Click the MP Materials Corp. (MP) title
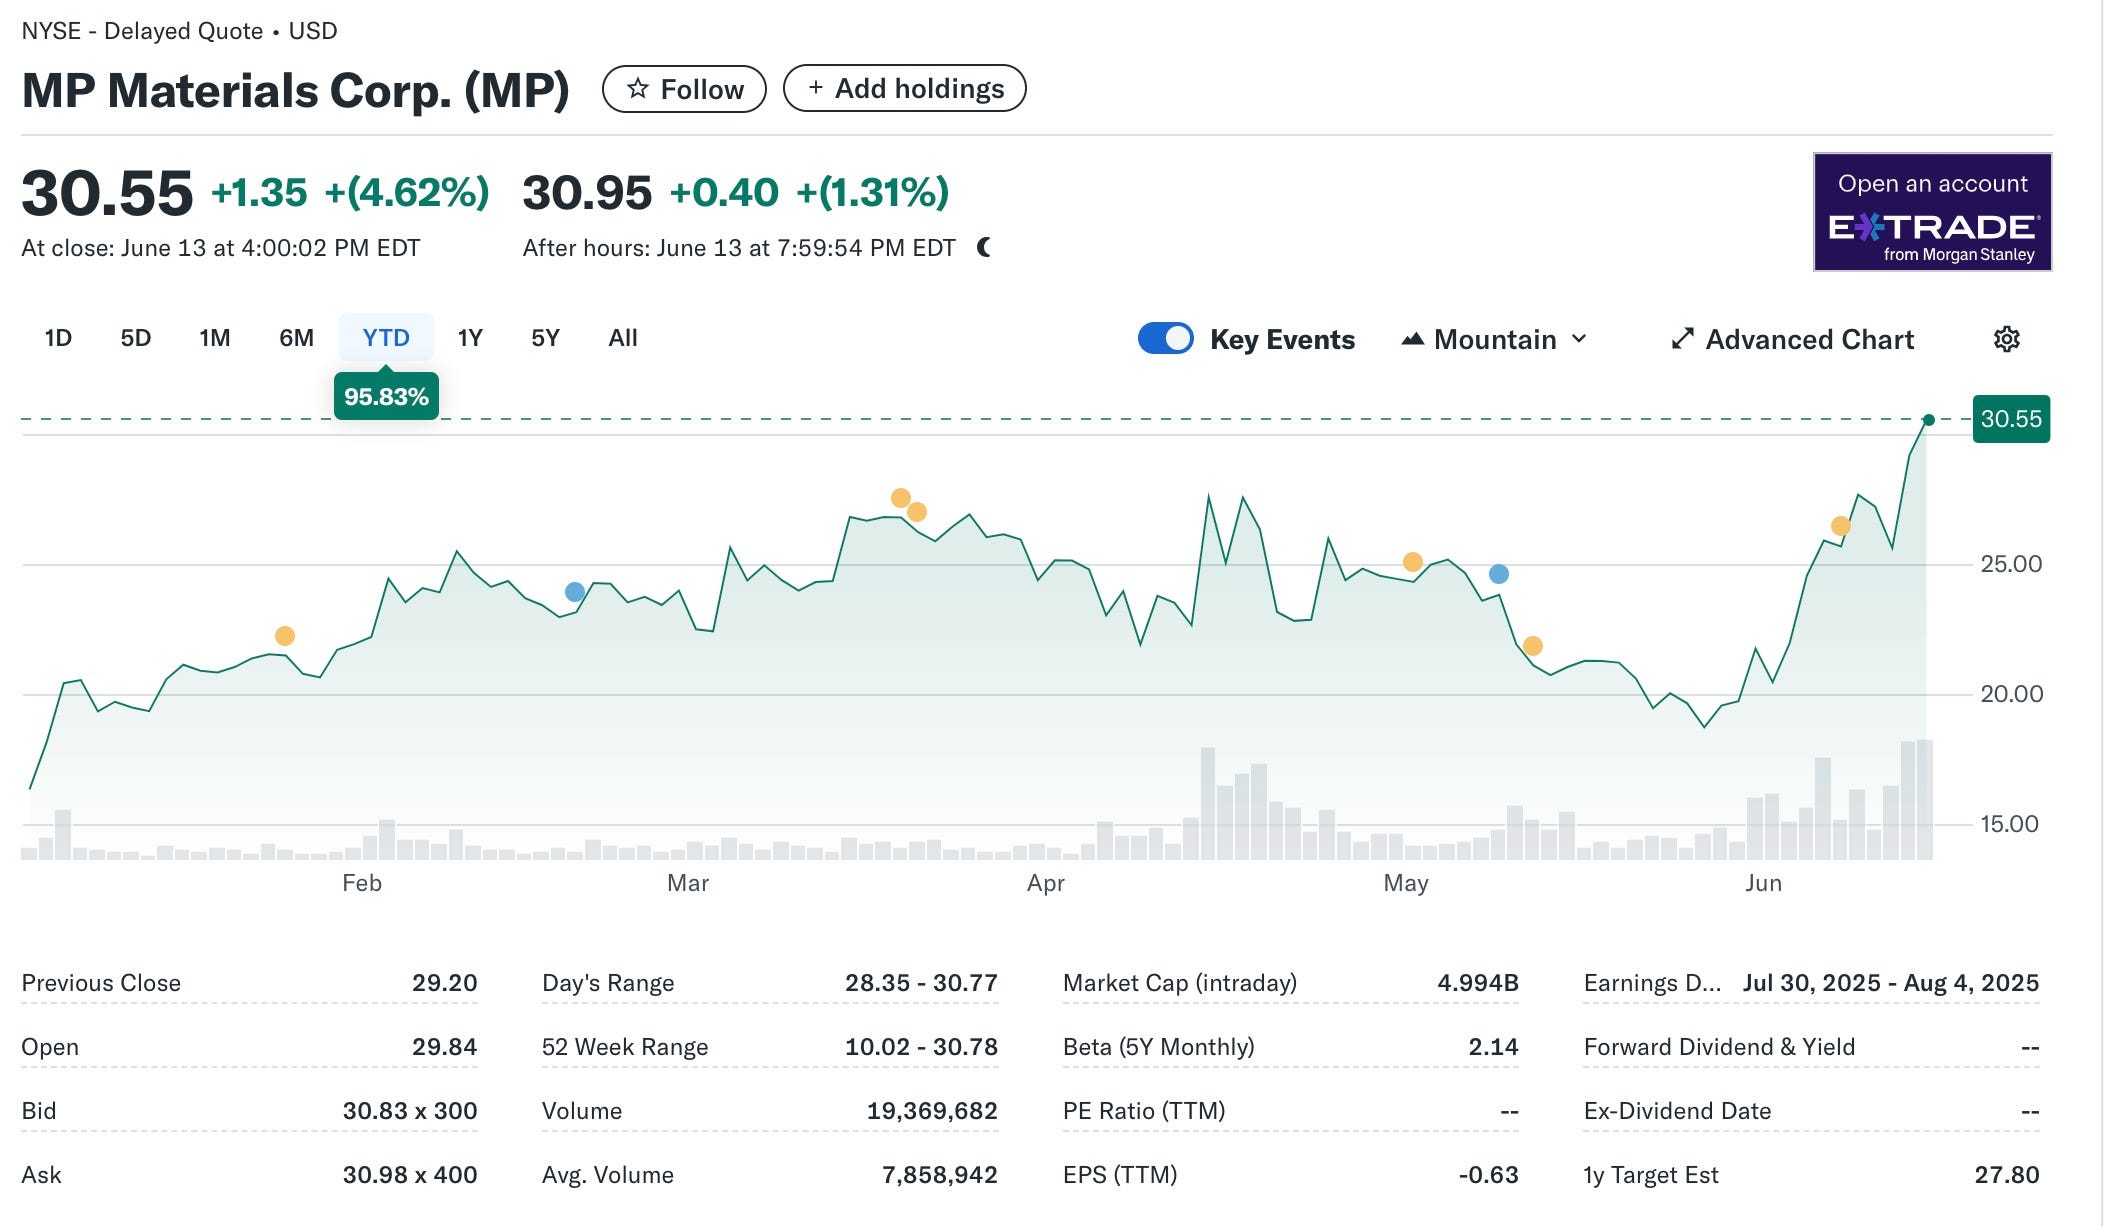2104x1226 pixels. tap(296, 91)
